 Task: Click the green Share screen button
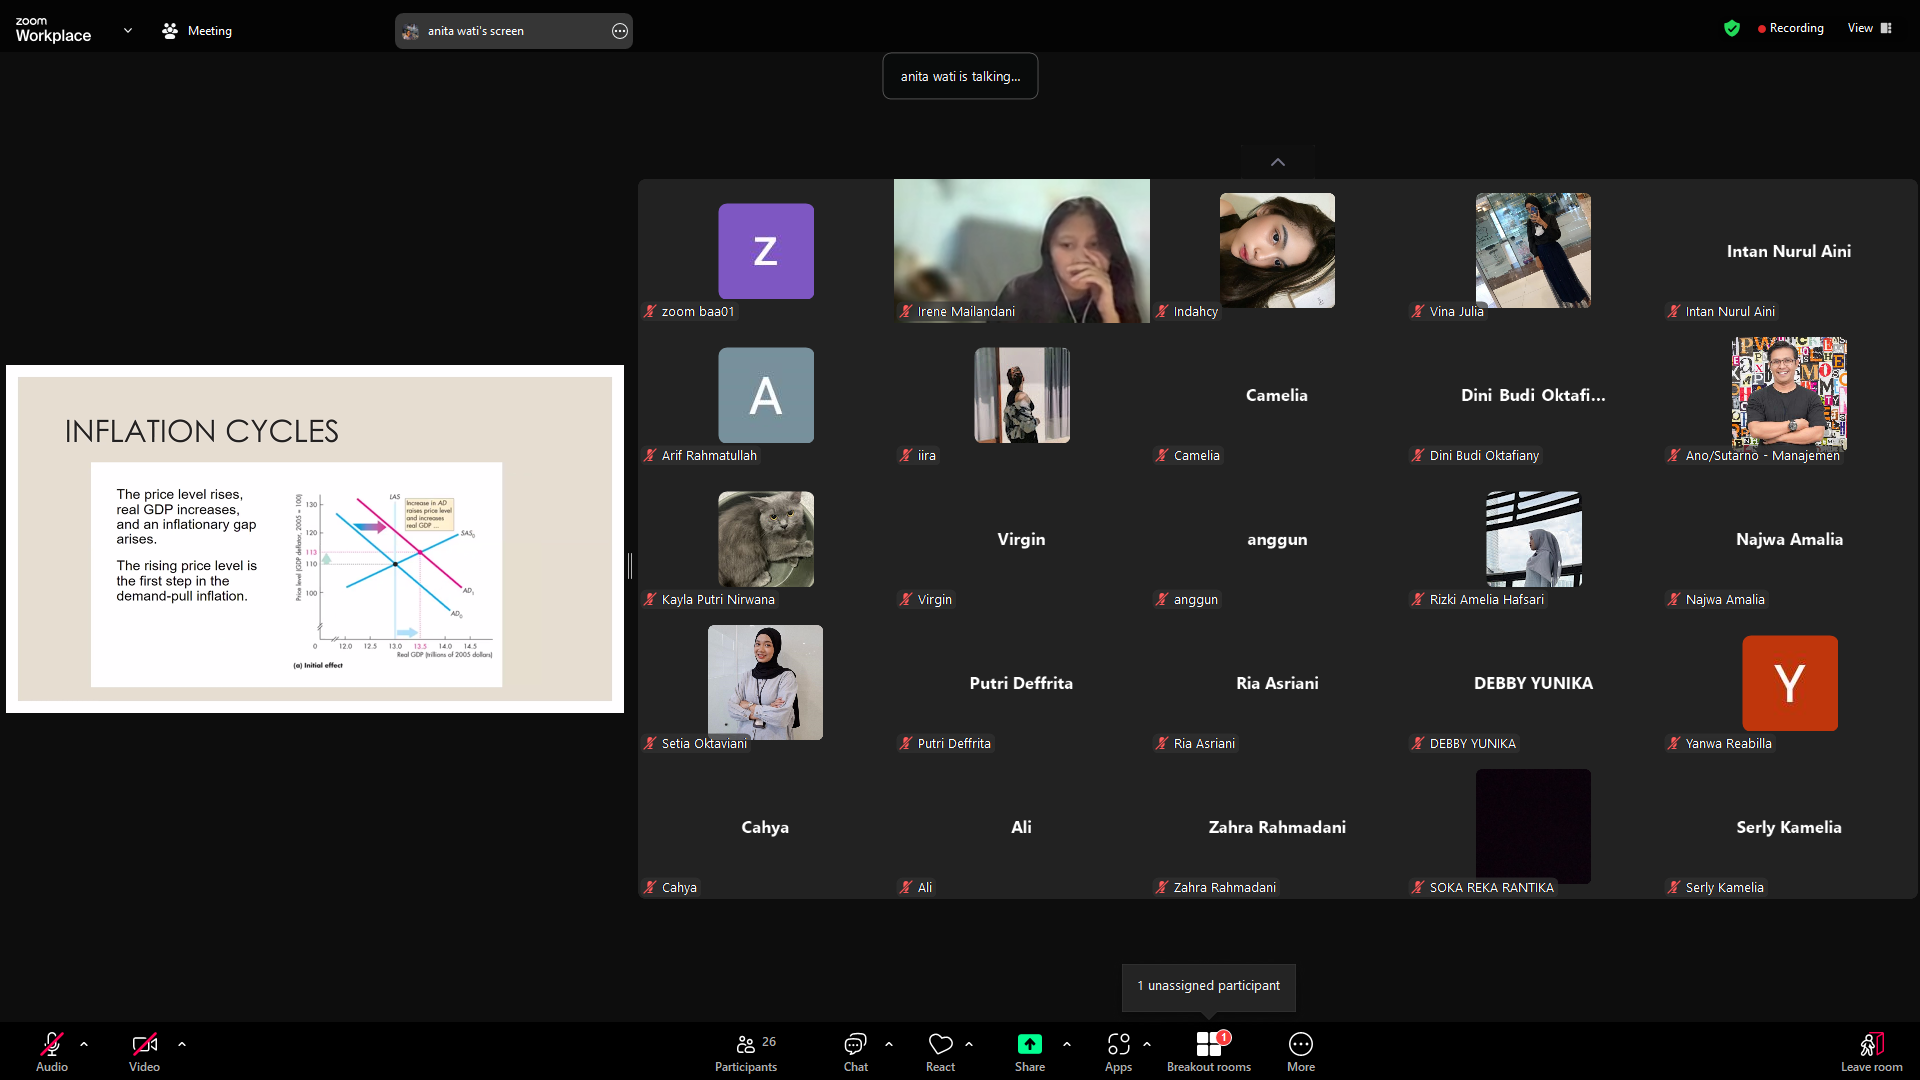pyautogui.click(x=1030, y=1051)
